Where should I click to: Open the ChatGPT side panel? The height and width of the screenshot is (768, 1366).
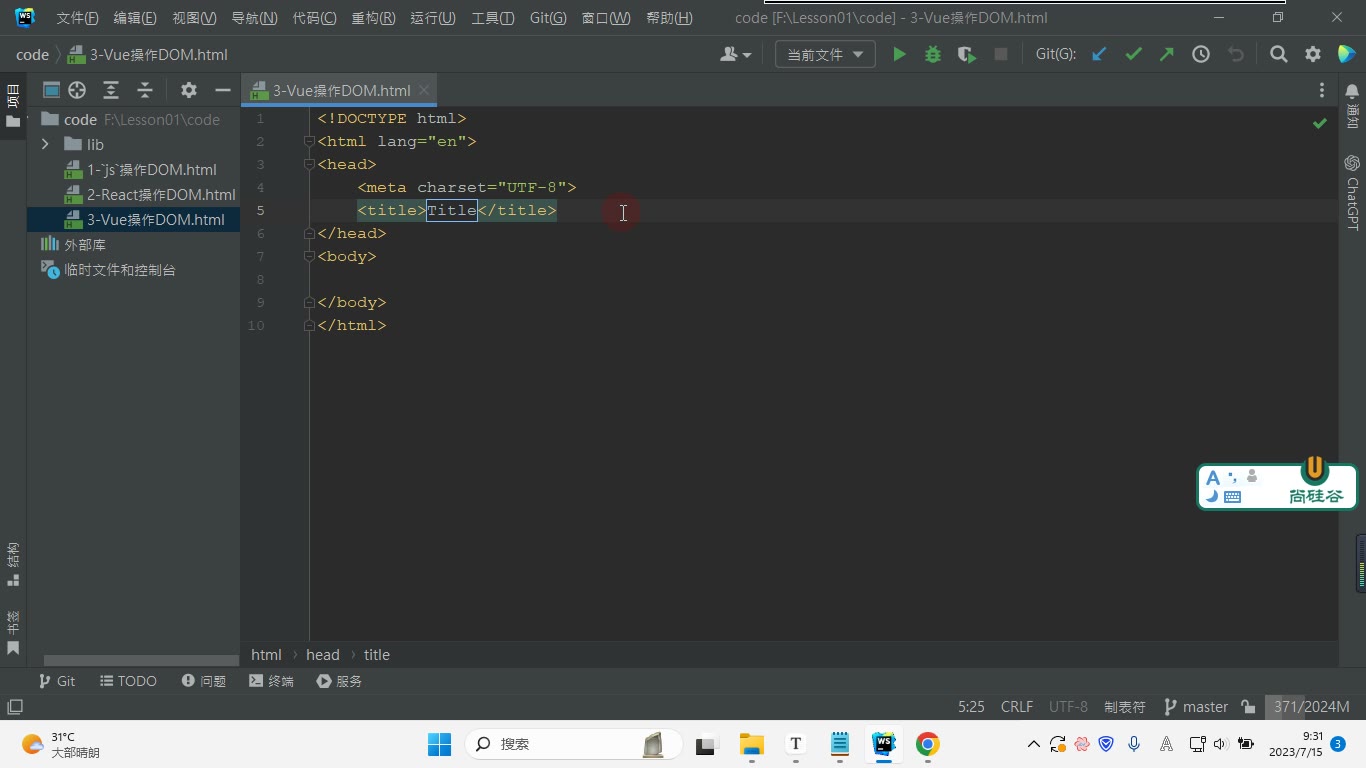(x=1352, y=192)
